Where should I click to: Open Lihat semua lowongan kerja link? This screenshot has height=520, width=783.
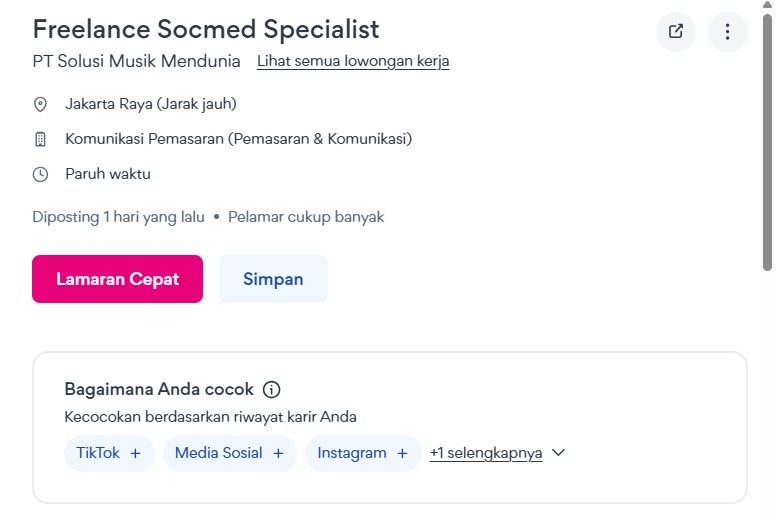[353, 61]
